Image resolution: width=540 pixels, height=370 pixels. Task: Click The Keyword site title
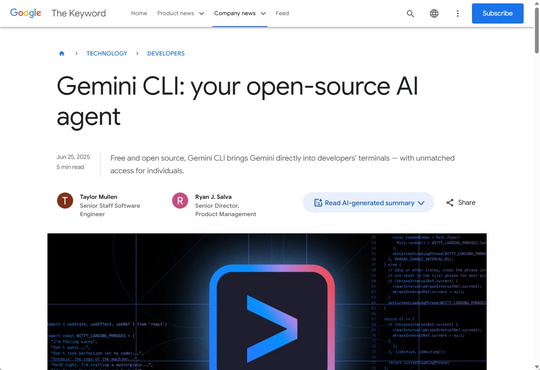[79, 13]
